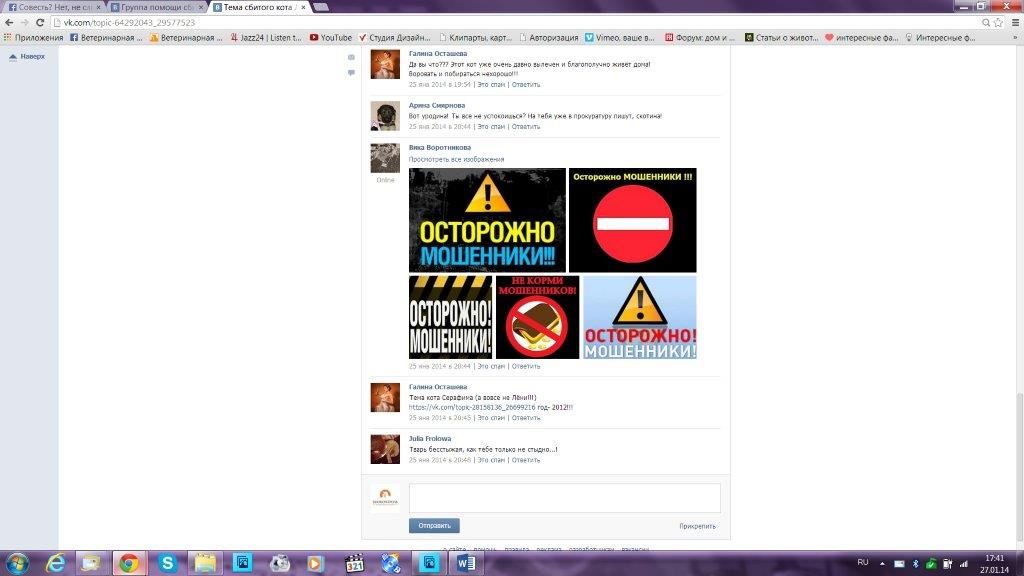Bookmark this page with the star icon
The image size is (1024, 576).
point(999,22)
